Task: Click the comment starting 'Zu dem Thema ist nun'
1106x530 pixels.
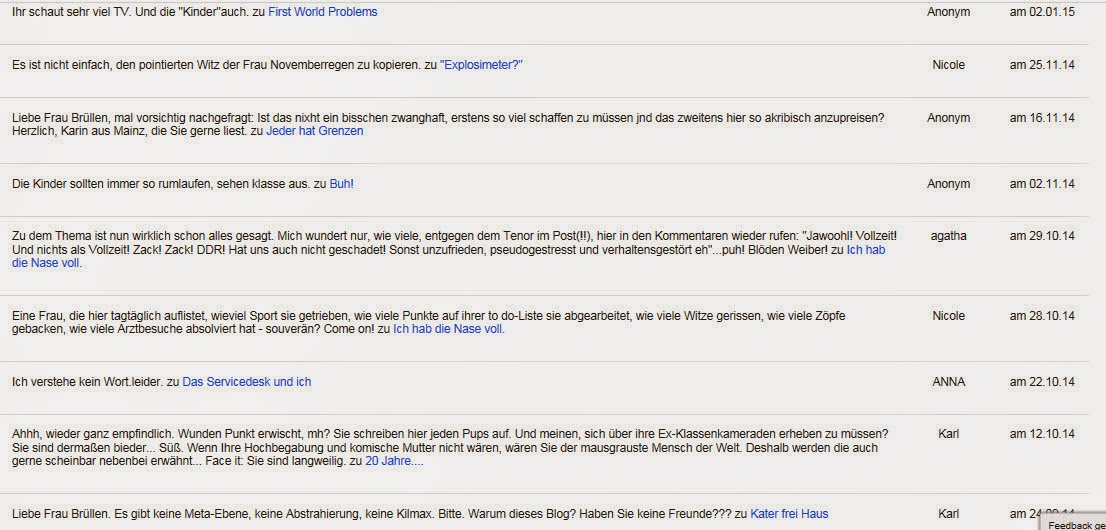Action: (454, 250)
